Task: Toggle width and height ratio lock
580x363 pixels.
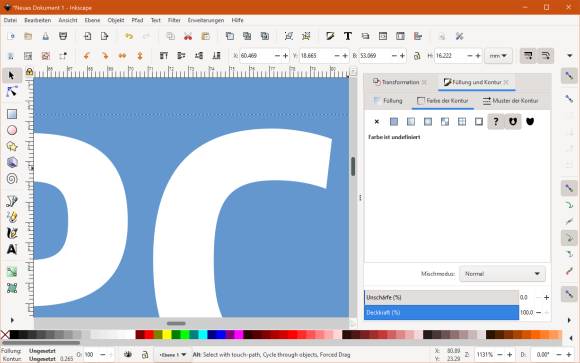Action: coord(417,56)
